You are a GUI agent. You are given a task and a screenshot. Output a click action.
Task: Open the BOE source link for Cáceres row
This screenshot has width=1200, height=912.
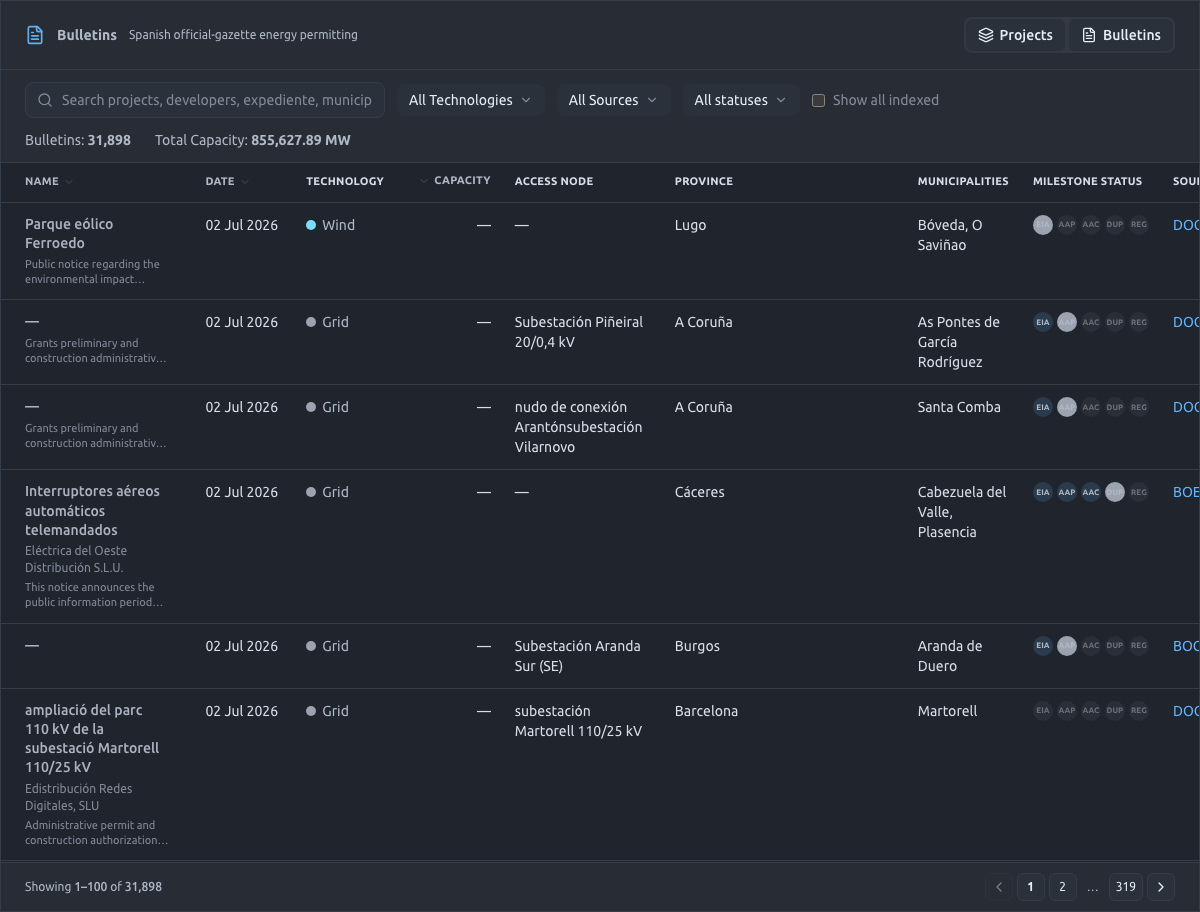(1186, 492)
